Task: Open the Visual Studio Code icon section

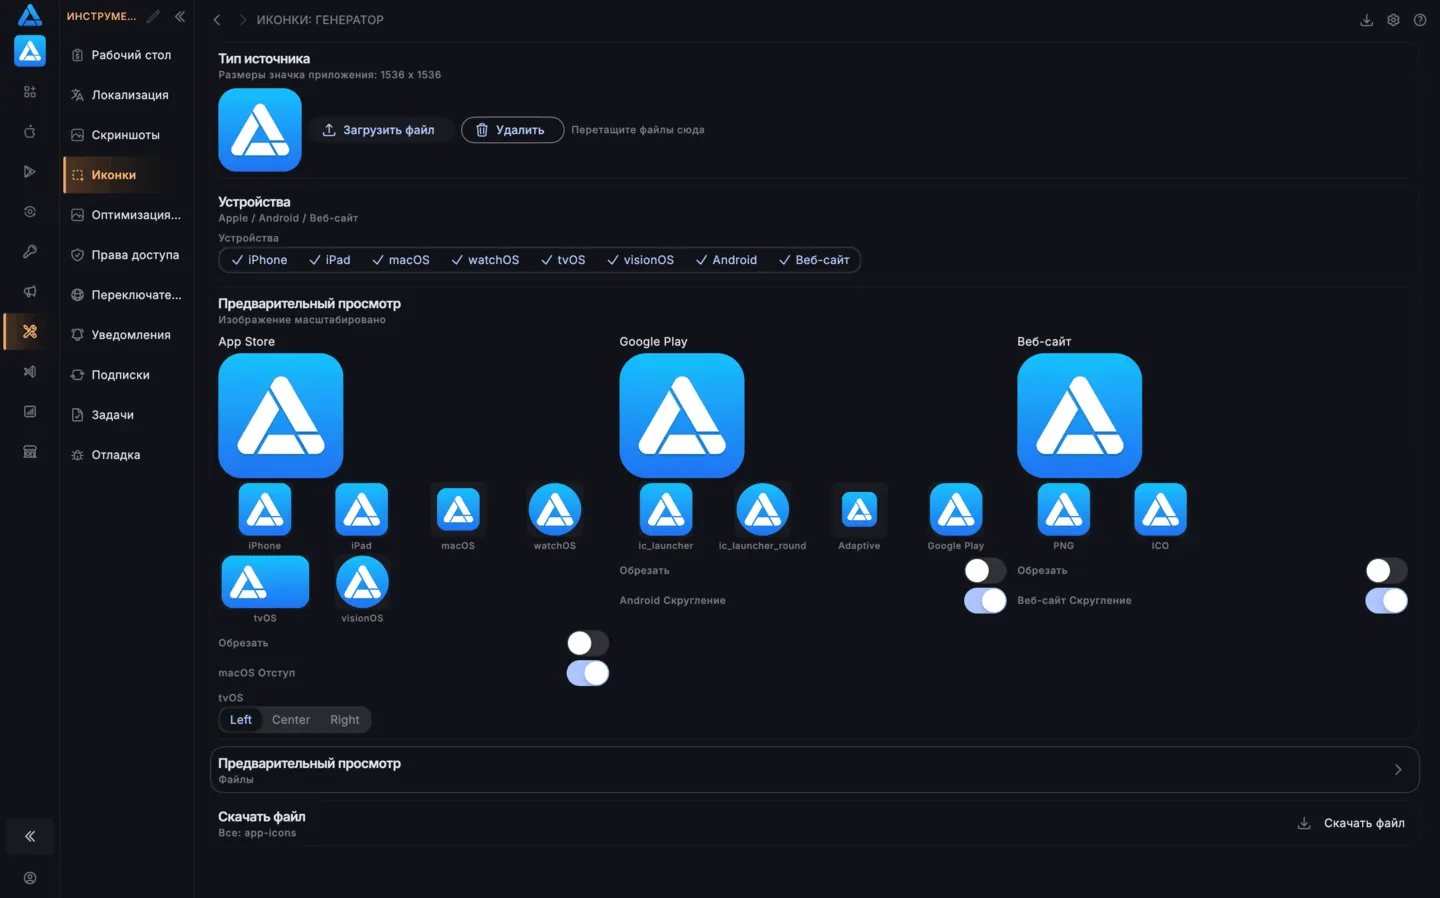Action: point(30,372)
